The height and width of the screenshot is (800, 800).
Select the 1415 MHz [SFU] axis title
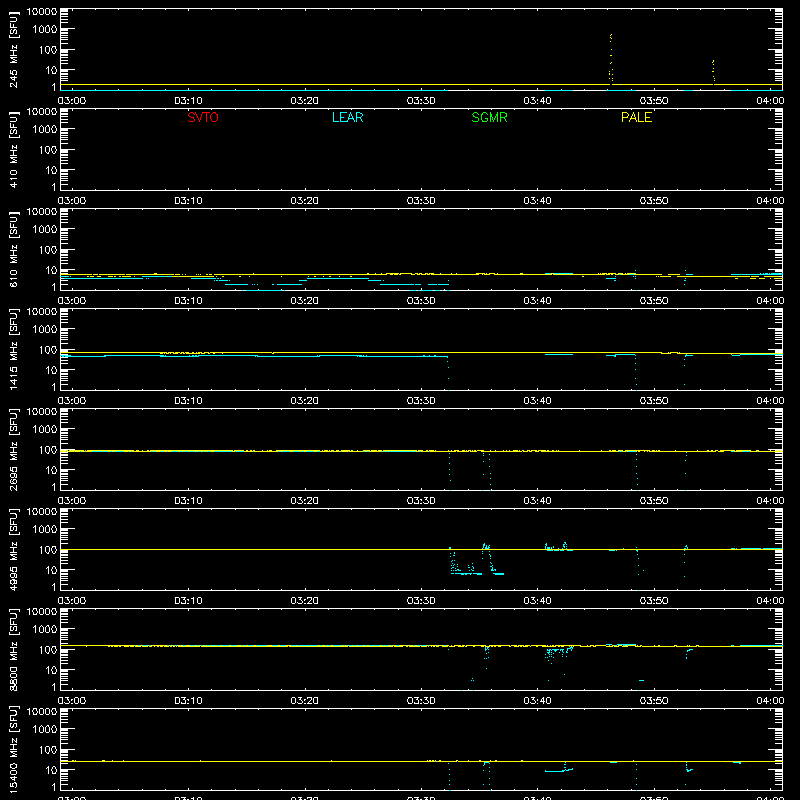pos(13,350)
